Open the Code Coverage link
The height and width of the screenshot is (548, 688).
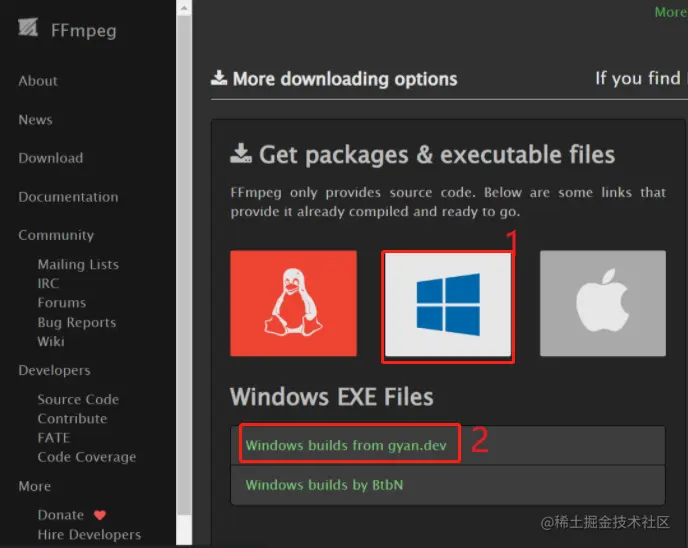86,458
